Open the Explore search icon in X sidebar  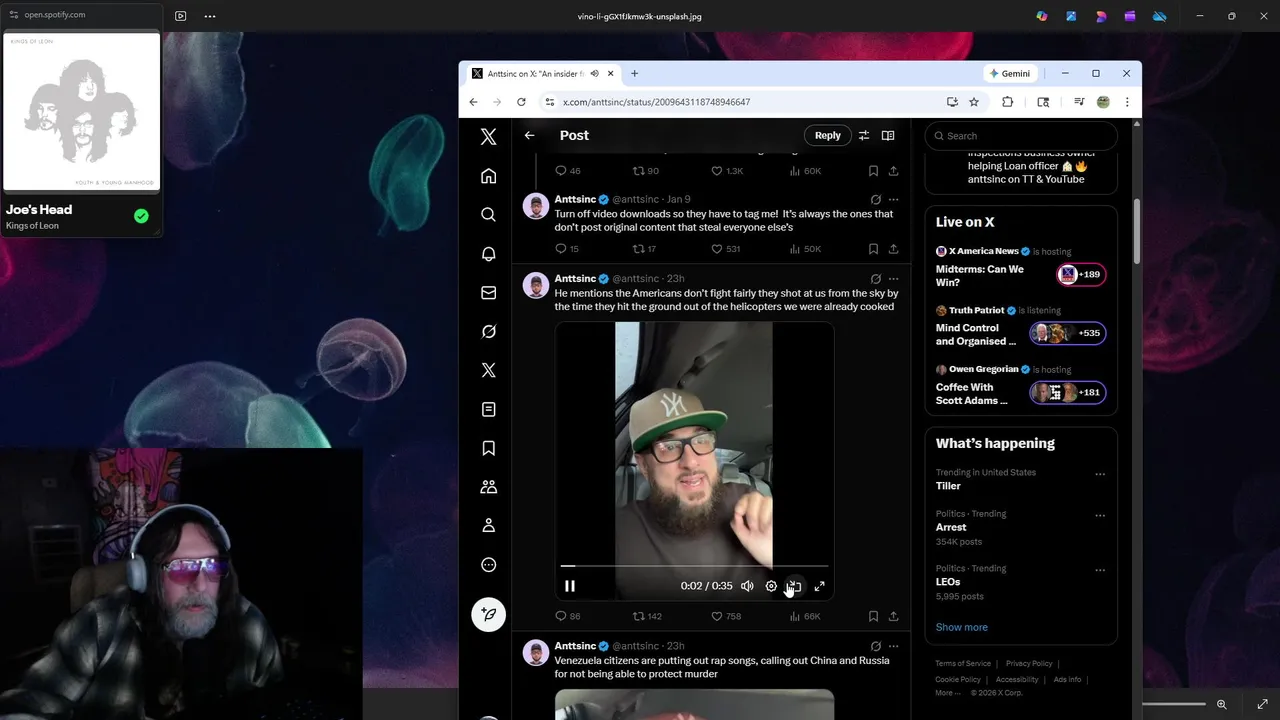click(x=488, y=215)
